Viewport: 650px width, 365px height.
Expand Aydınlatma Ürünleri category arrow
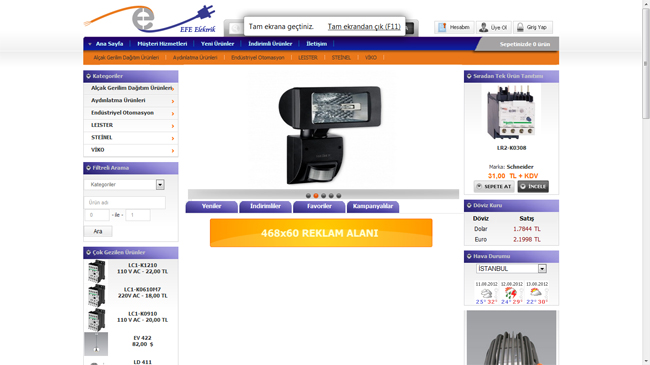point(173,101)
